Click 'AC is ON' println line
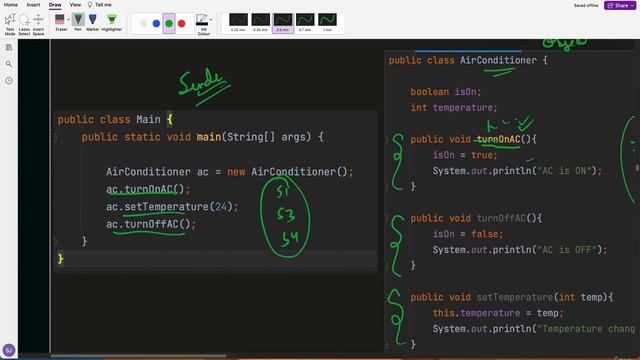This screenshot has height=360, width=640. (517, 171)
